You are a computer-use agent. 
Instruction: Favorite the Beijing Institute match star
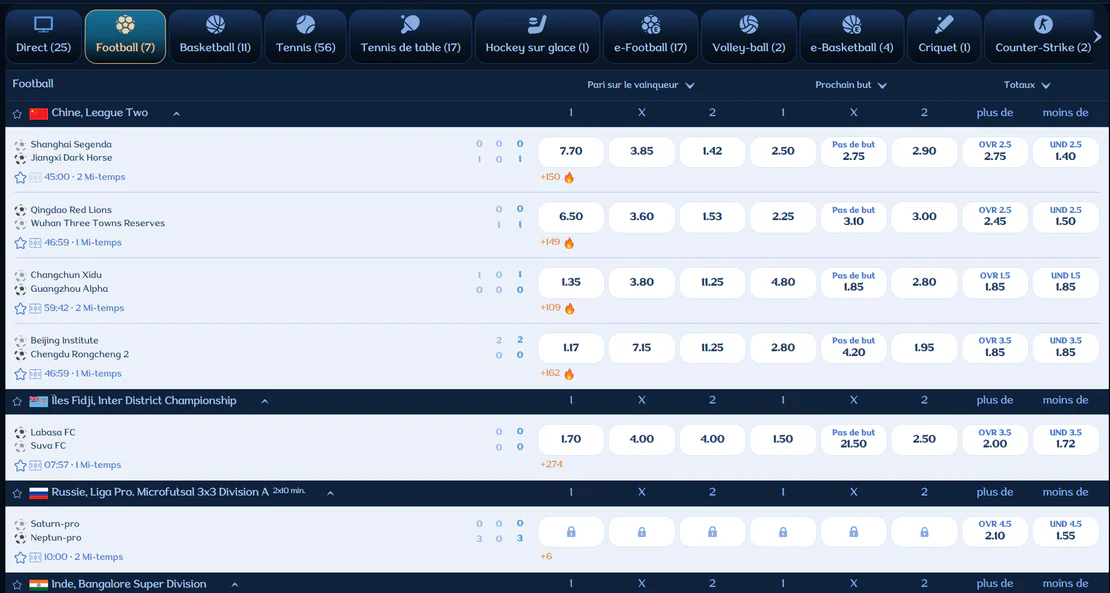(20, 374)
